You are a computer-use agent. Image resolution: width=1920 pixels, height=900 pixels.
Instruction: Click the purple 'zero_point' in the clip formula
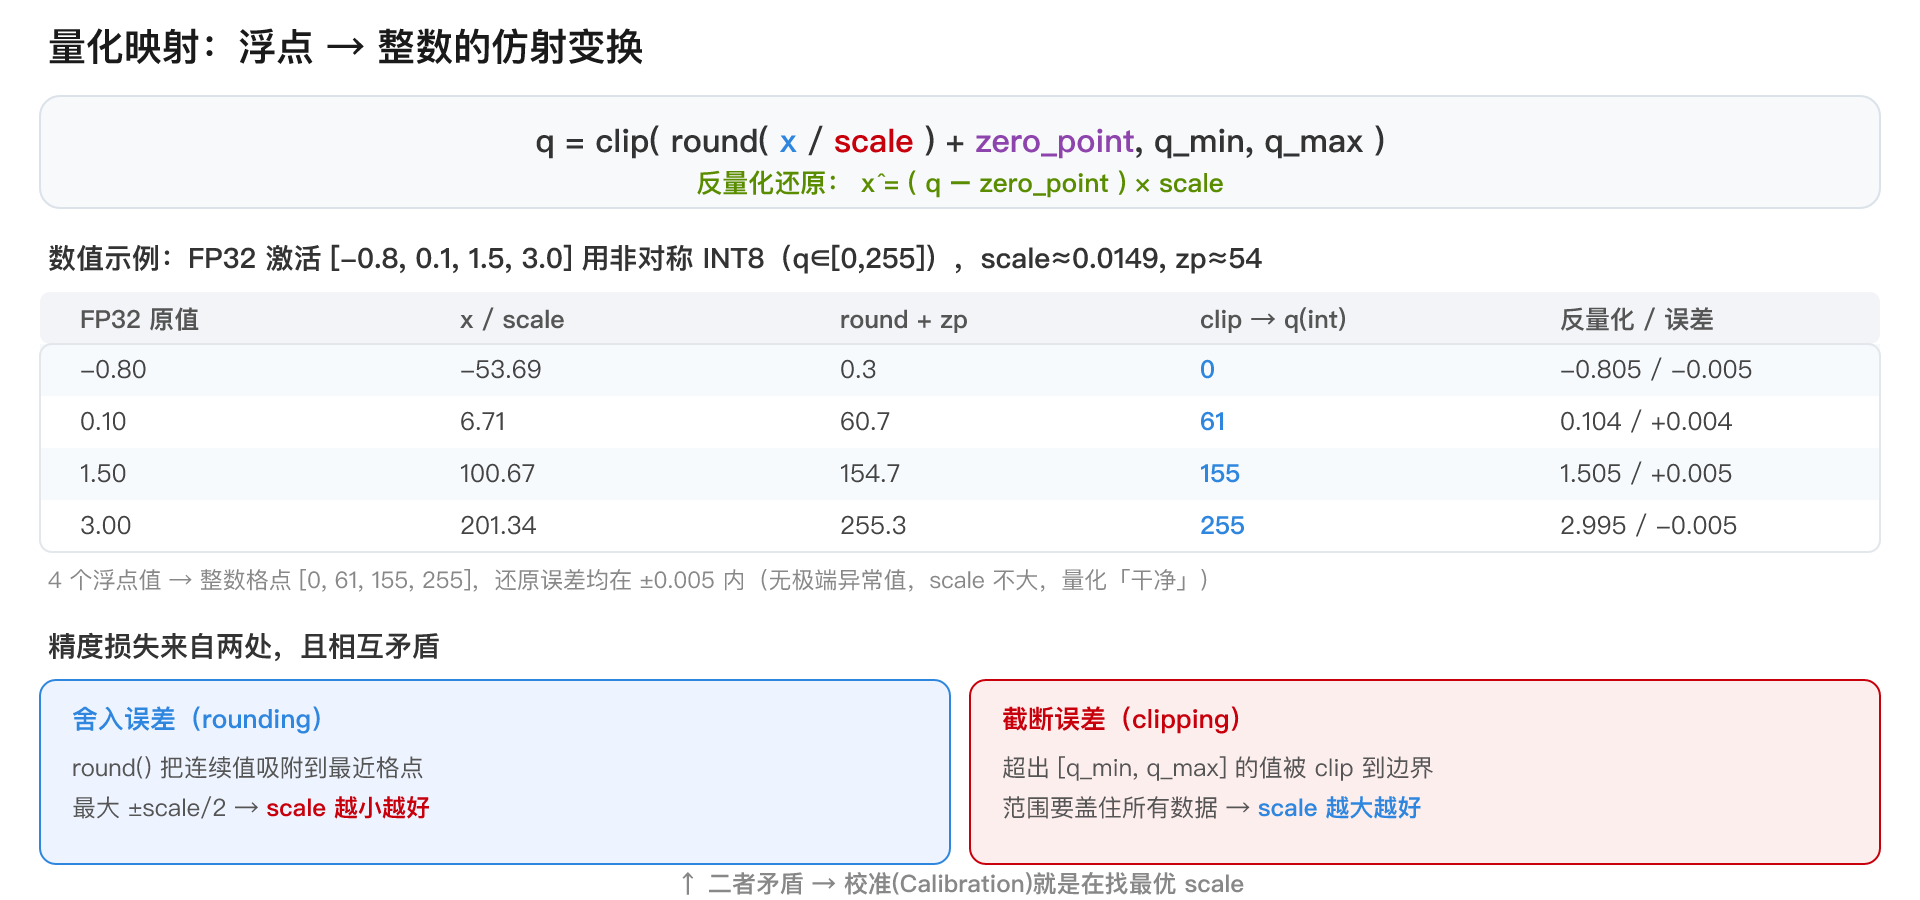point(1055,142)
